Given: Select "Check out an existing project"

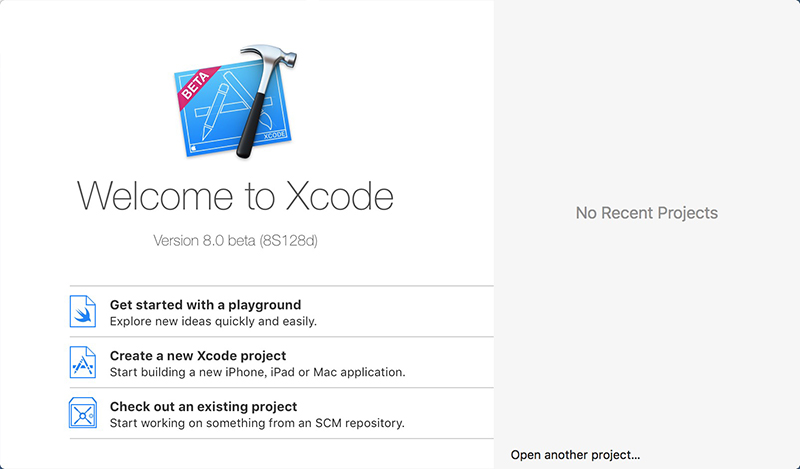Looking at the screenshot, I should point(203,407).
